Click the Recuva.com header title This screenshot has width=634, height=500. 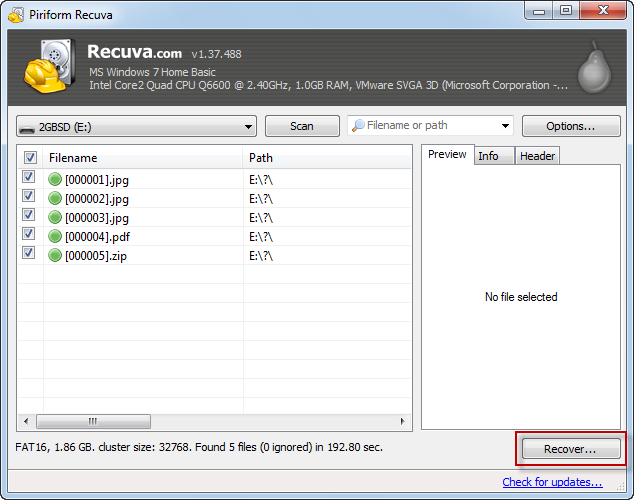(135, 52)
